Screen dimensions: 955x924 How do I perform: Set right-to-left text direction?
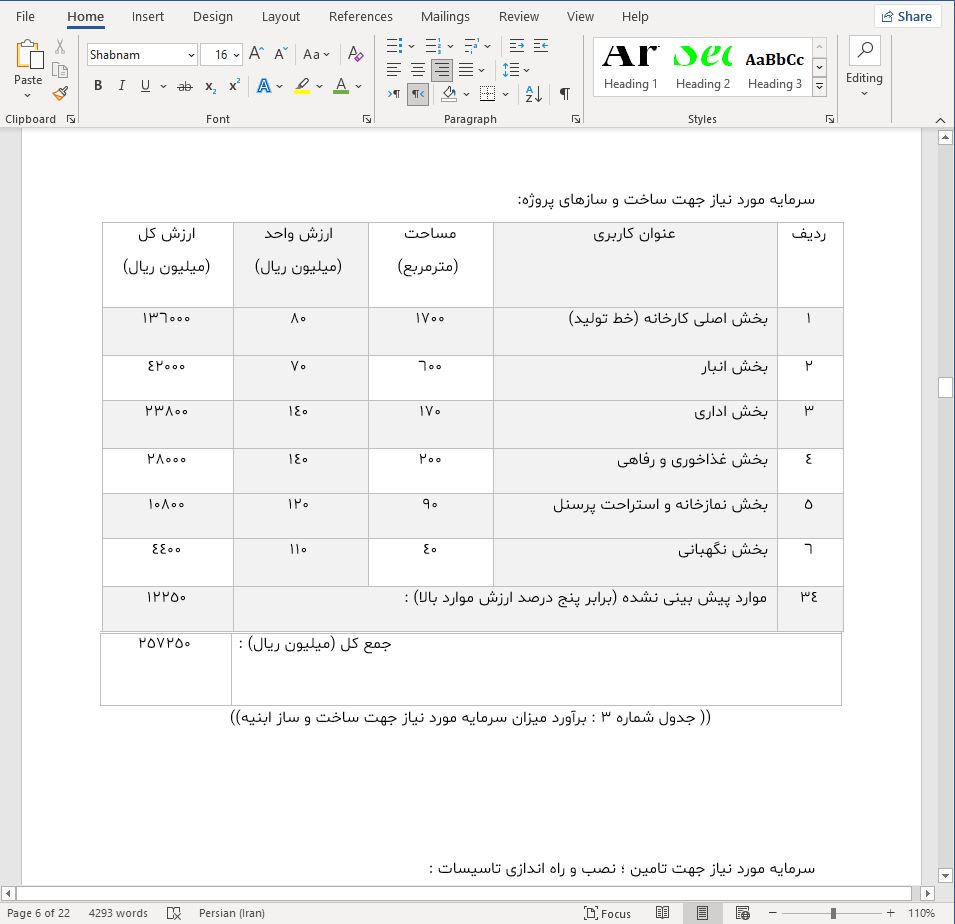[418, 94]
